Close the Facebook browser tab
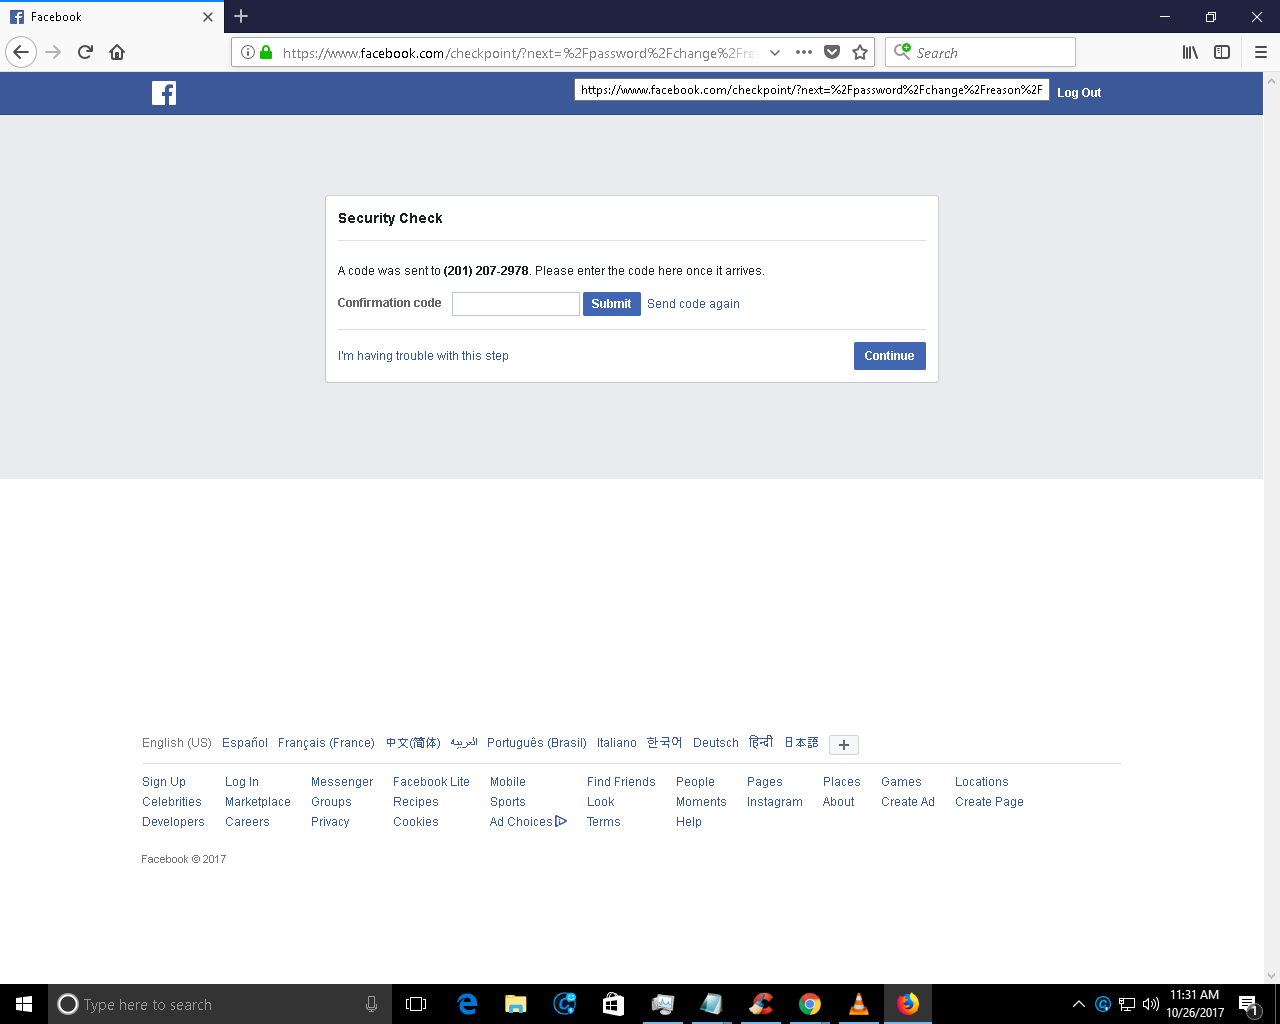Image resolution: width=1280 pixels, height=1024 pixels. pos(208,17)
